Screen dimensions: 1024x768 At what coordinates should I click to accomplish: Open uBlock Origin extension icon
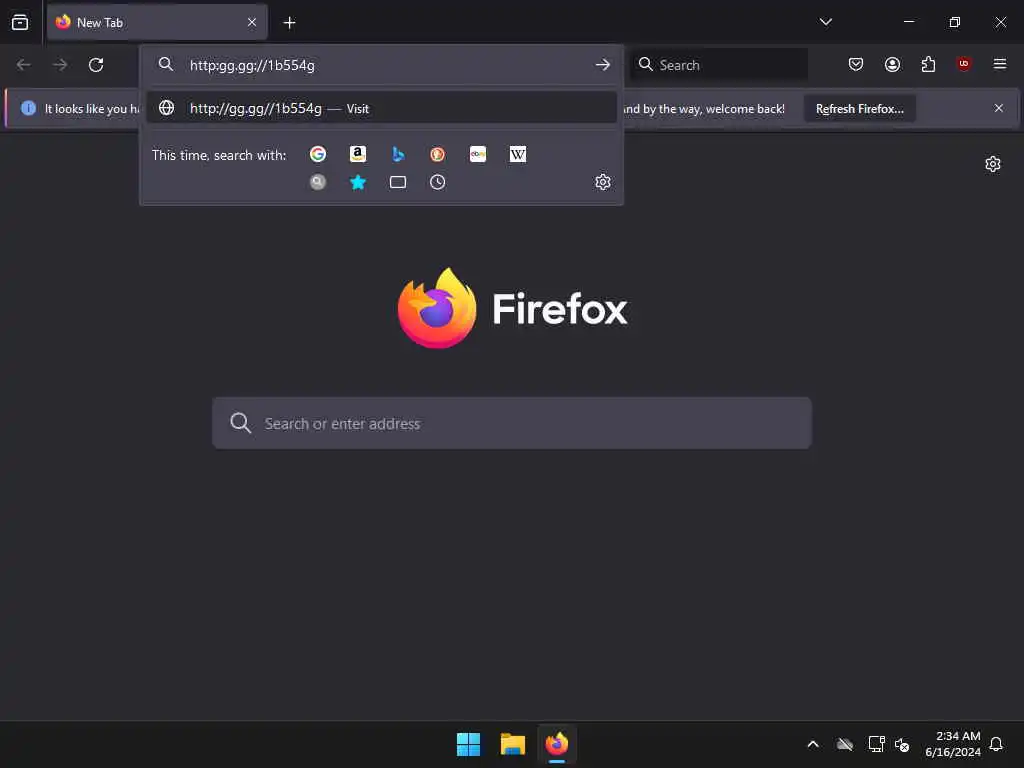click(963, 64)
